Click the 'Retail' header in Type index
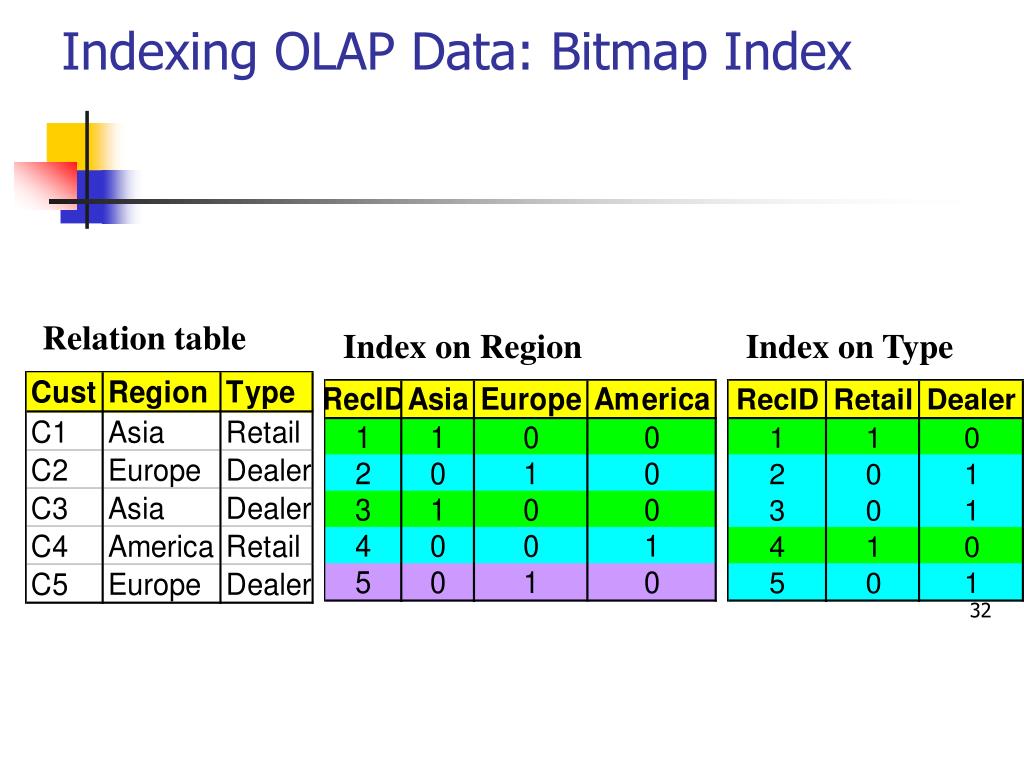The image size is (1024, 768). point(872,399)
